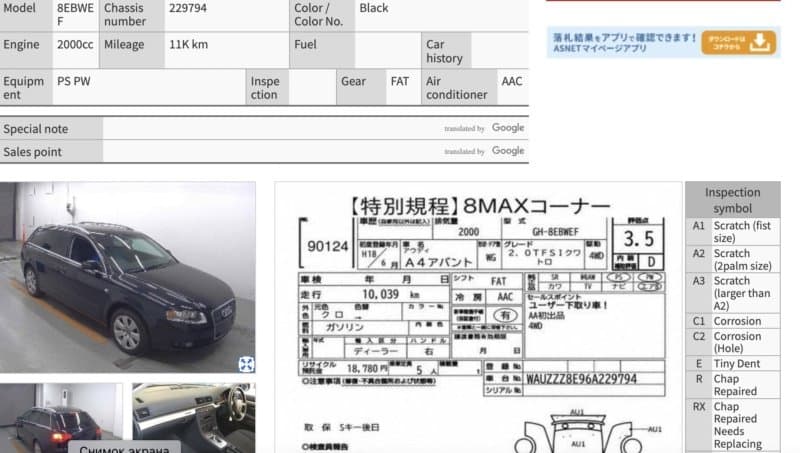Select the model value 8EBWEF
Viewport: 800px width, 453px height.
click(x=75, y=14)
